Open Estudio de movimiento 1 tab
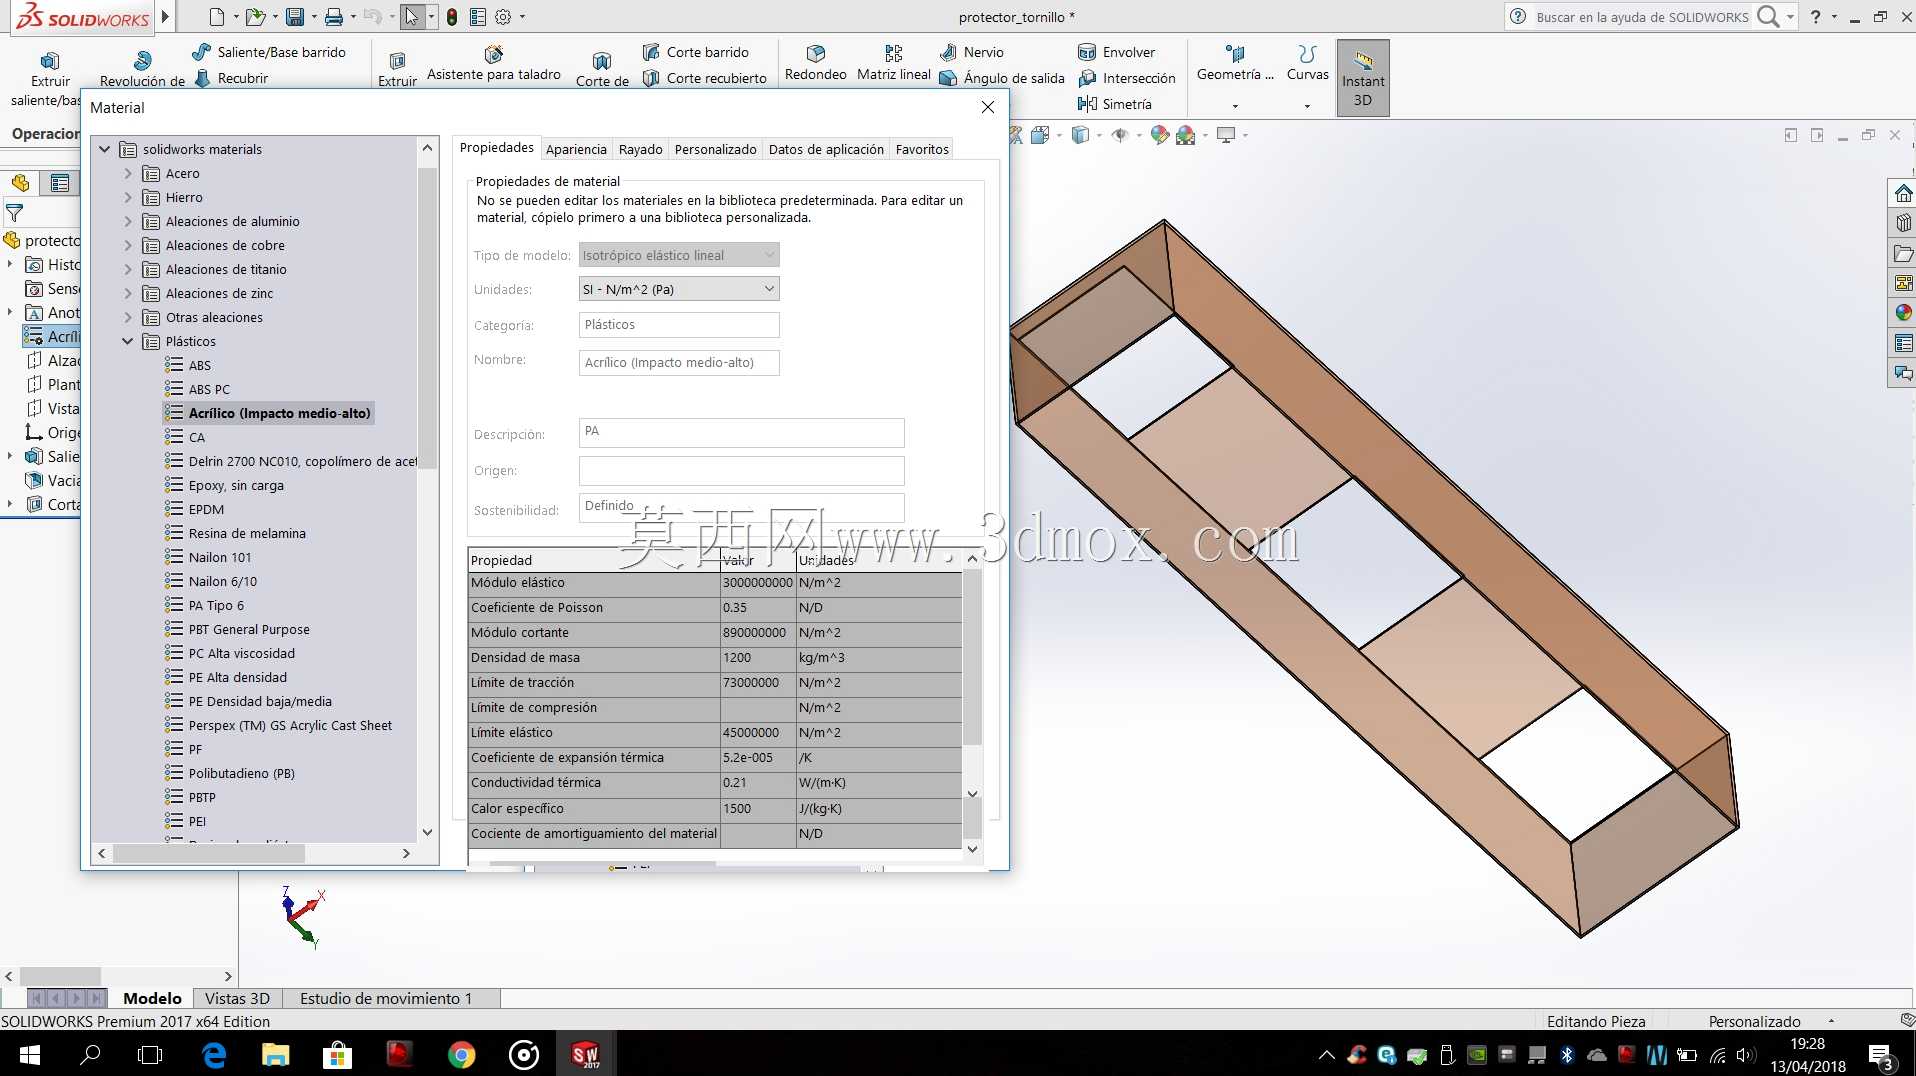This screenshot has width=1916, height=1076. pyautogui.click(x=386, y=998)
